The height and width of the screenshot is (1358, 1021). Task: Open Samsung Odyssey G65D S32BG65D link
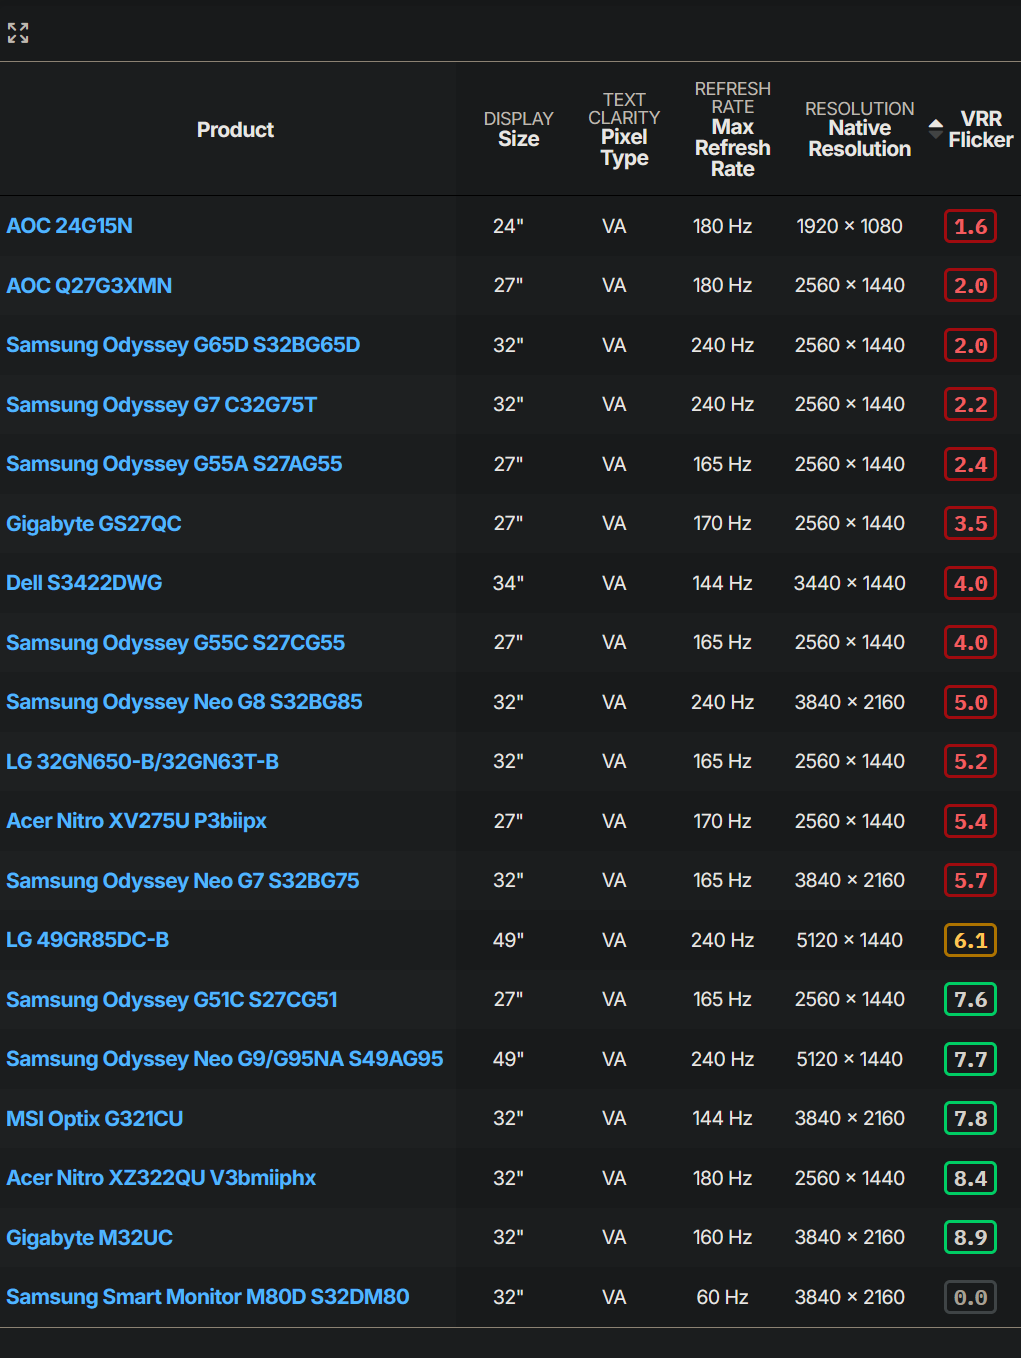[183, 345]
